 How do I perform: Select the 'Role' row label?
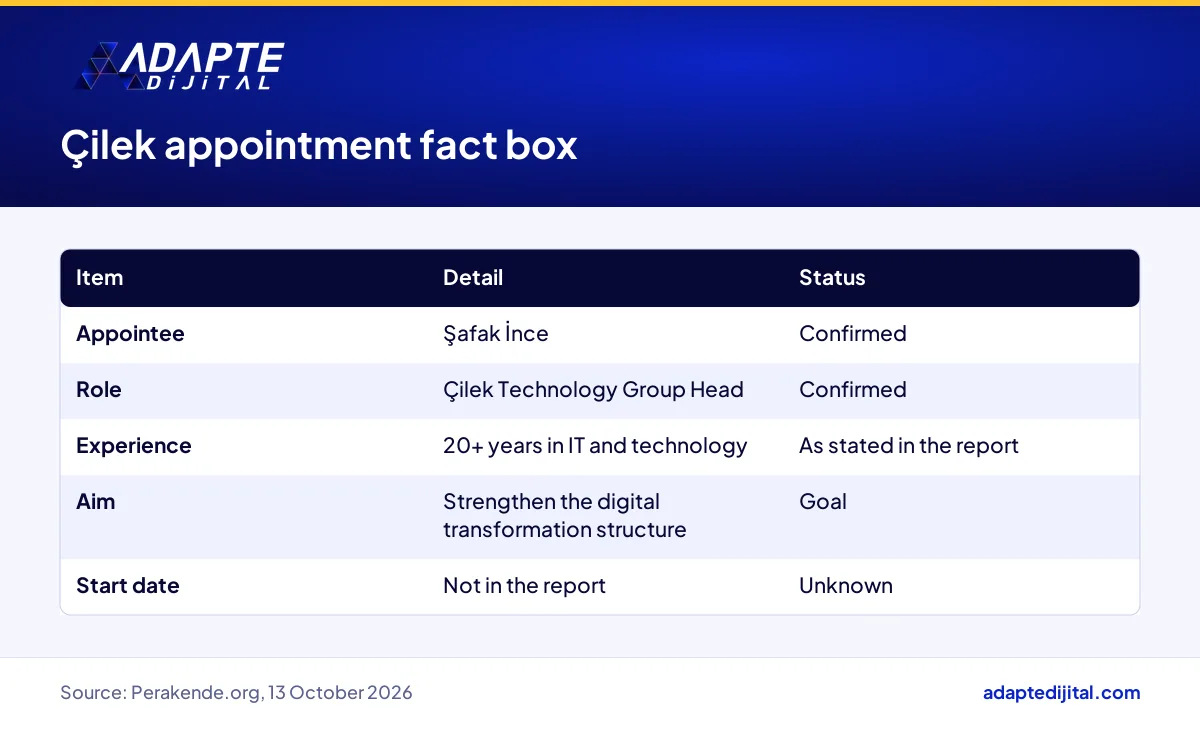pyautogui.click(x=99, y=390)
